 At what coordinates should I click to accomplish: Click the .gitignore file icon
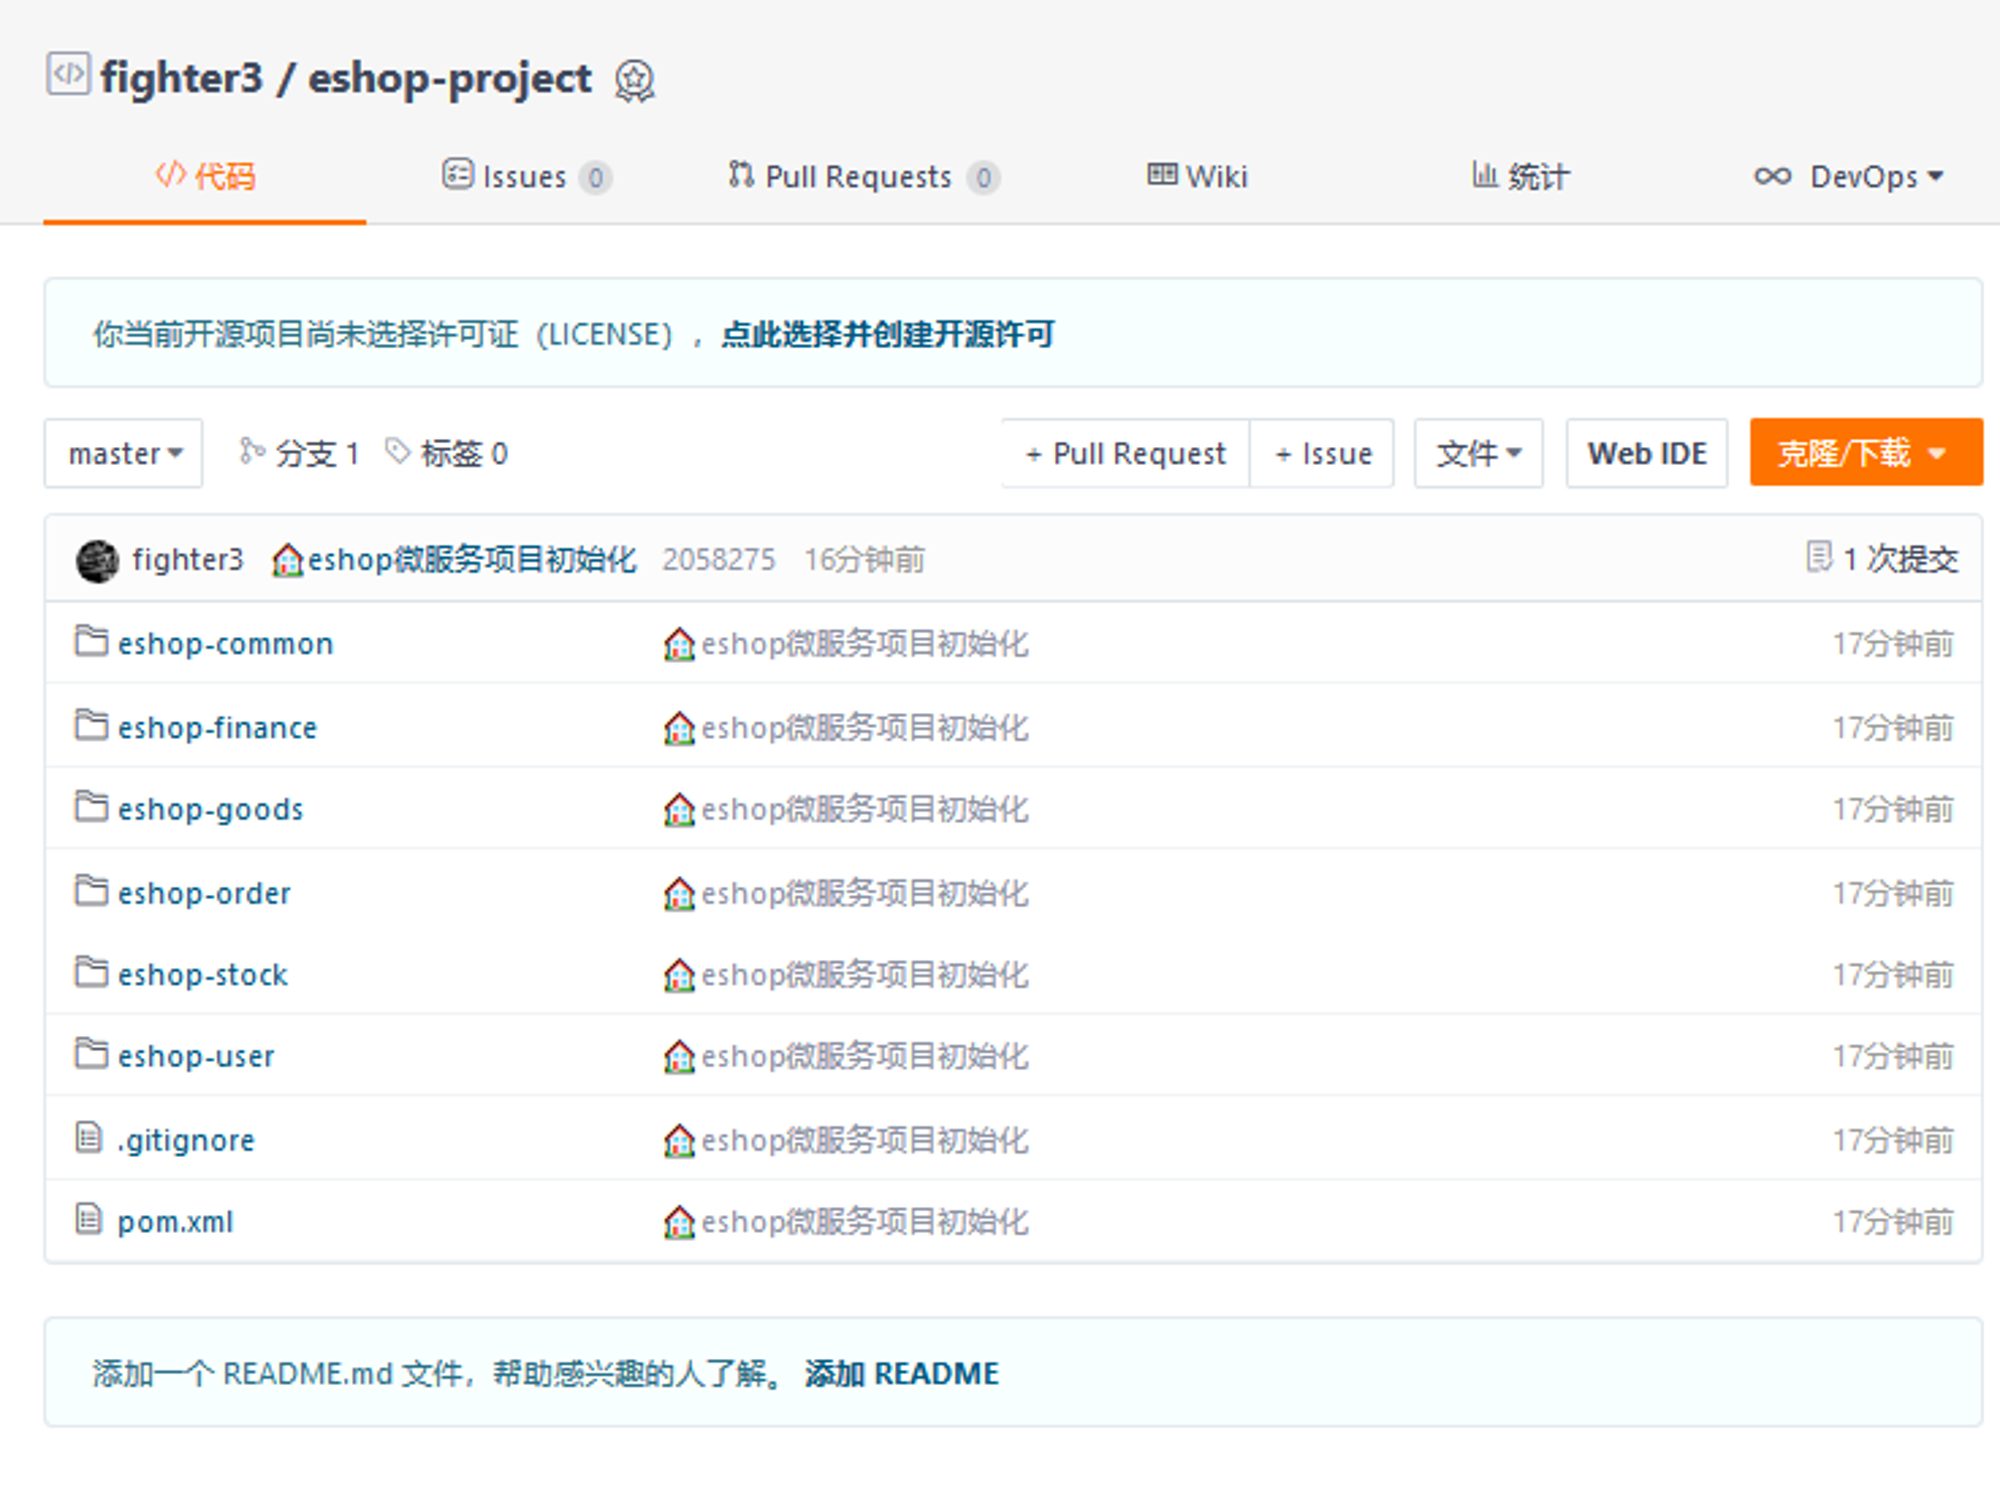pyautogui.click(x=89, y=1137)
